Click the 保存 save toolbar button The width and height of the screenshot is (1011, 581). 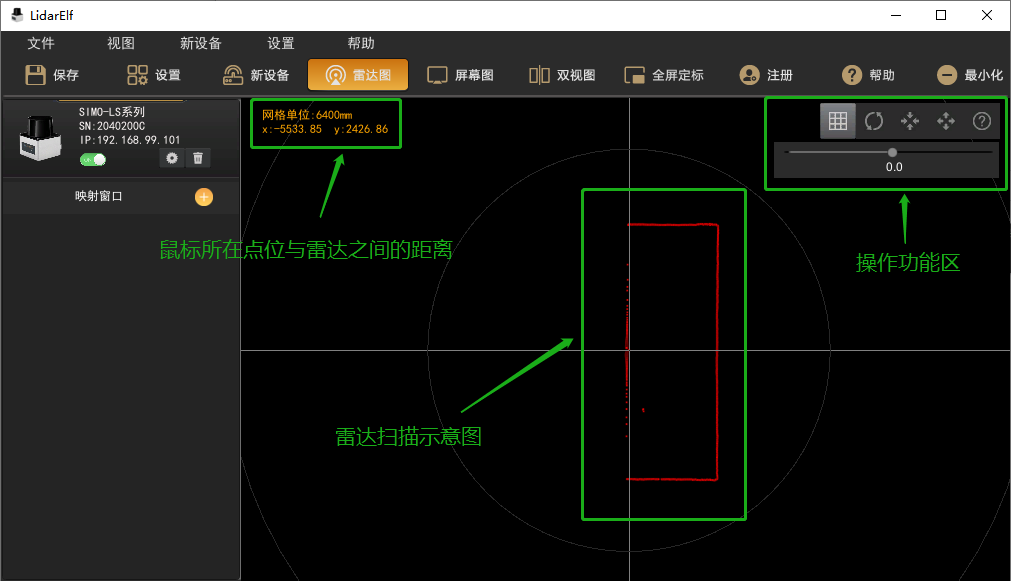coord(52,75)
